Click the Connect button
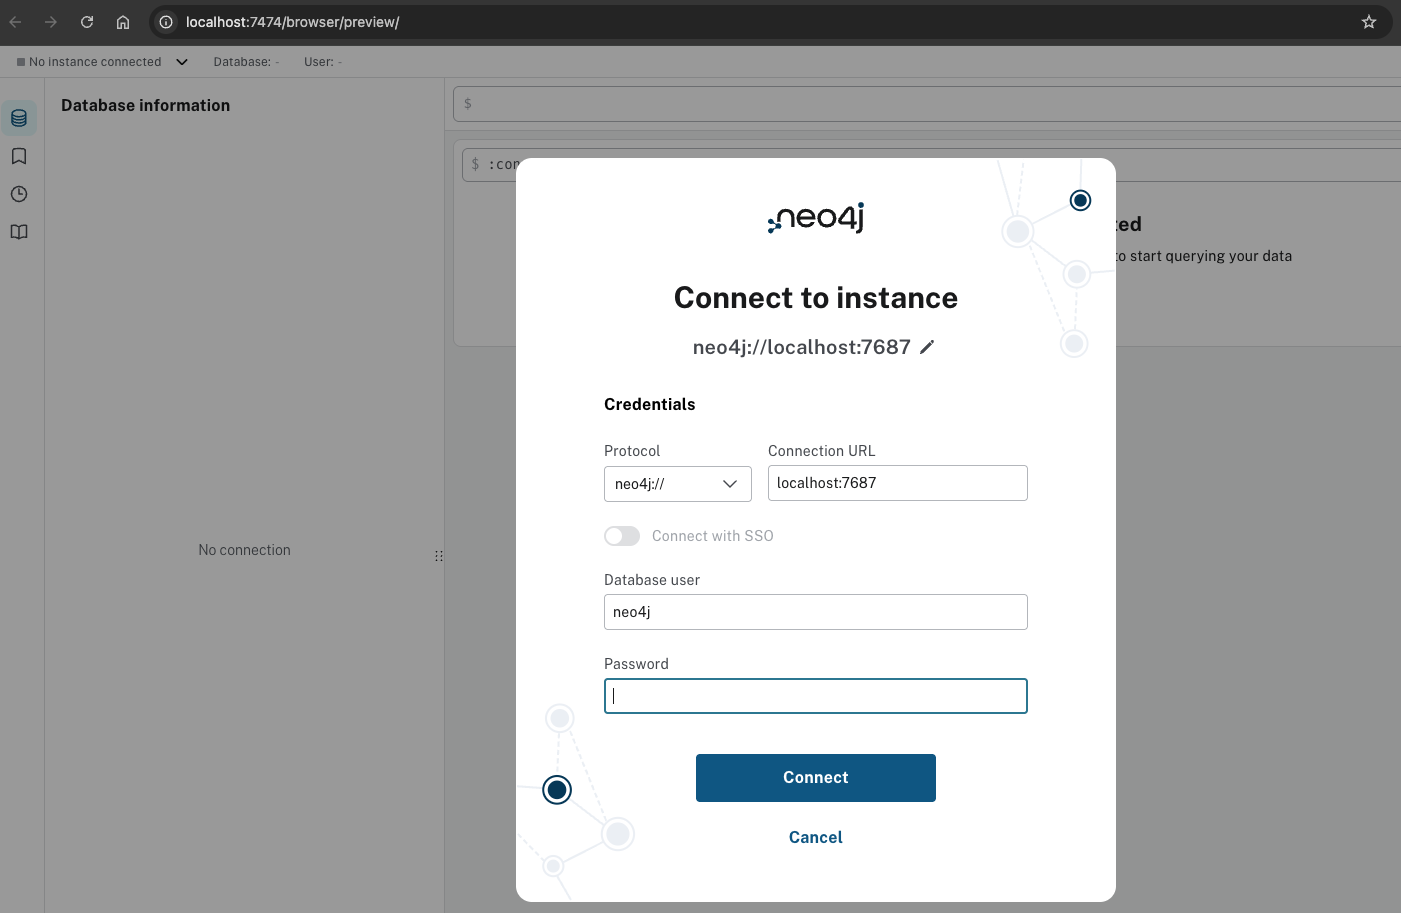This screenshot has height=913, width=1401. [x=815, y=778]
